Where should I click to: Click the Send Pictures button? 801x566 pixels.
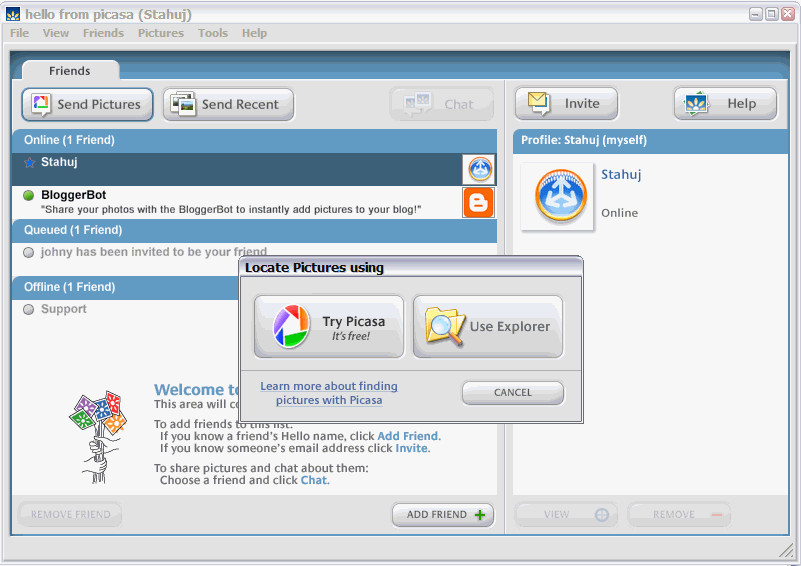point(87,104)
